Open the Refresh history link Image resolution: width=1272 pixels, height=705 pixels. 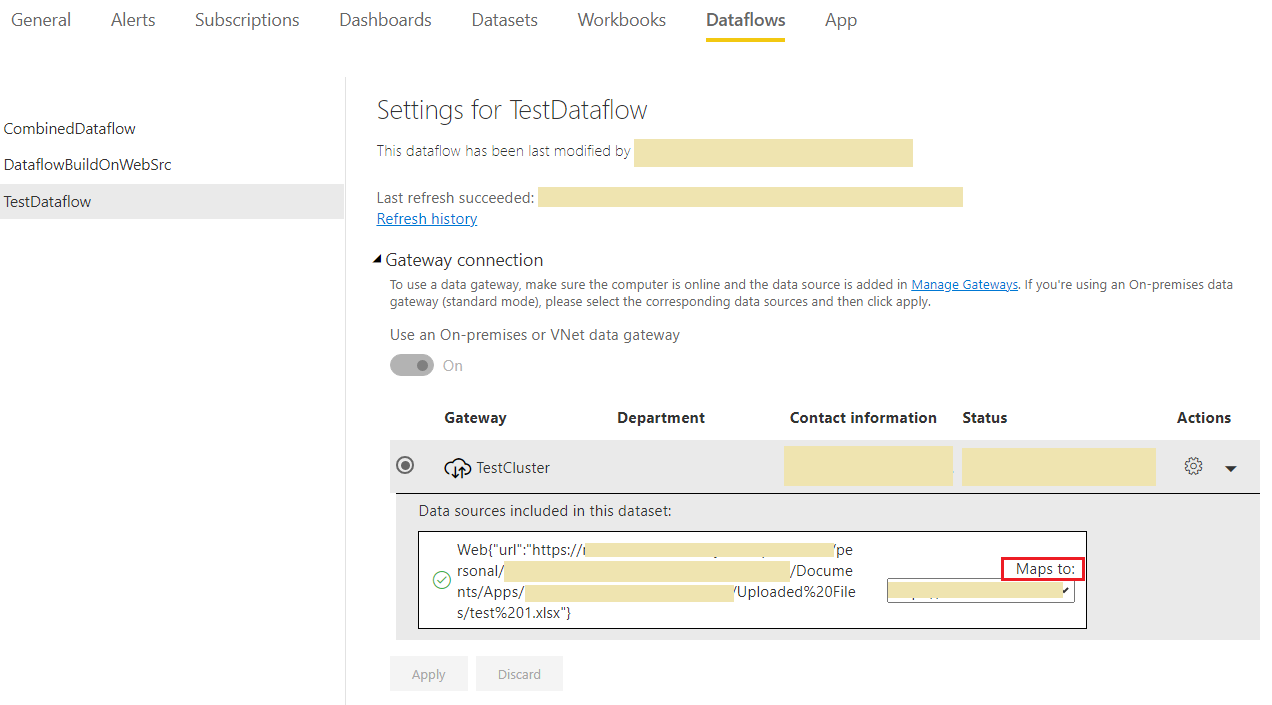tap(427, 218)
